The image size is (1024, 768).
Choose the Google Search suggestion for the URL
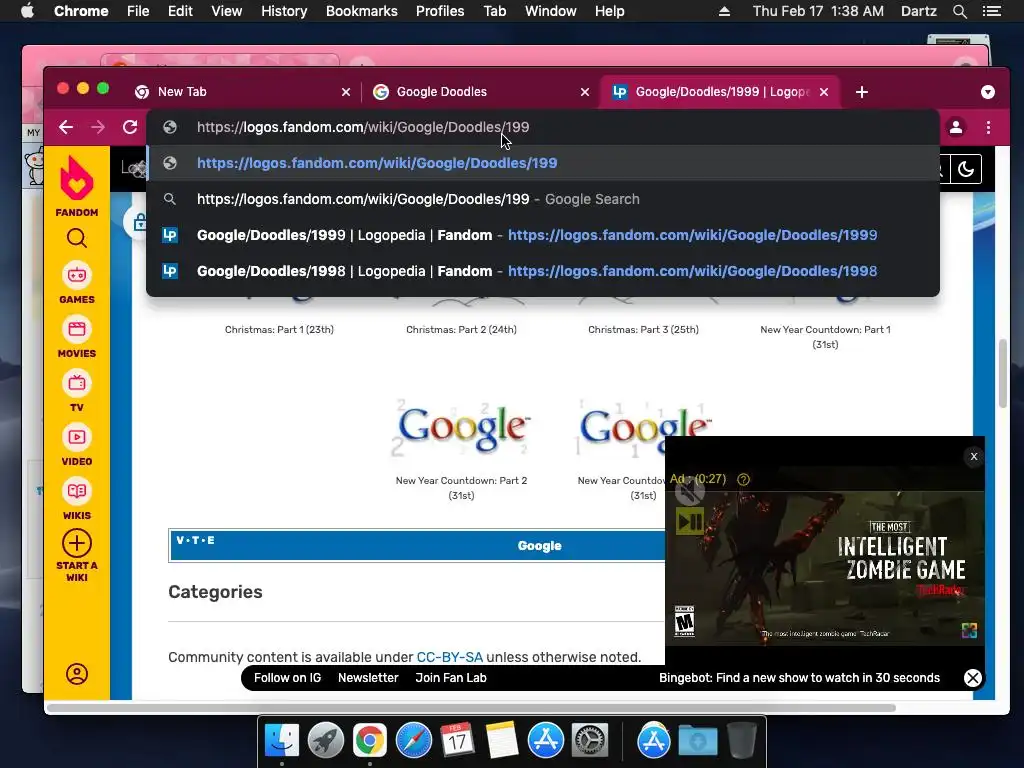[543, 199]
